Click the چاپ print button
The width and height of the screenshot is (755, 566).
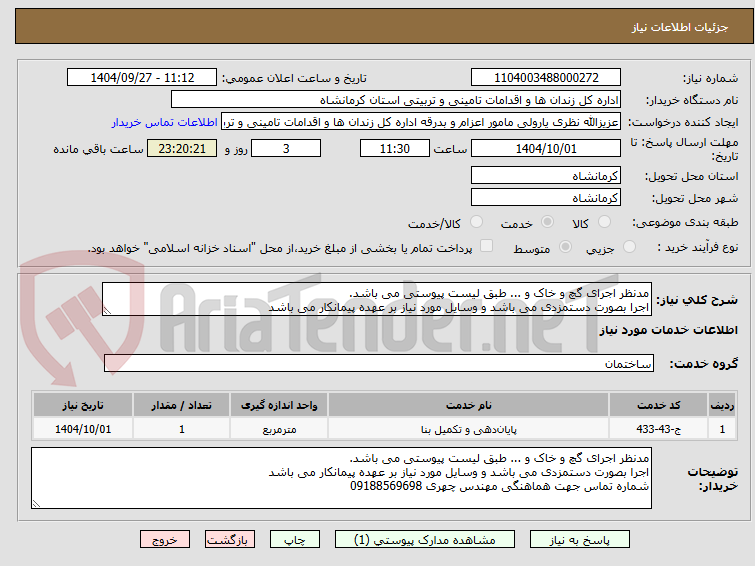(x=295, y=540)
